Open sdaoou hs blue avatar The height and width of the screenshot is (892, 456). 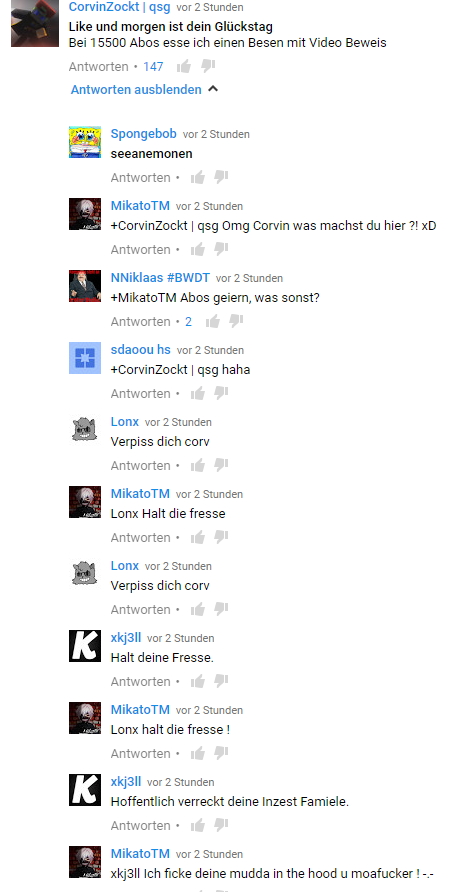(x=85, y=358)
